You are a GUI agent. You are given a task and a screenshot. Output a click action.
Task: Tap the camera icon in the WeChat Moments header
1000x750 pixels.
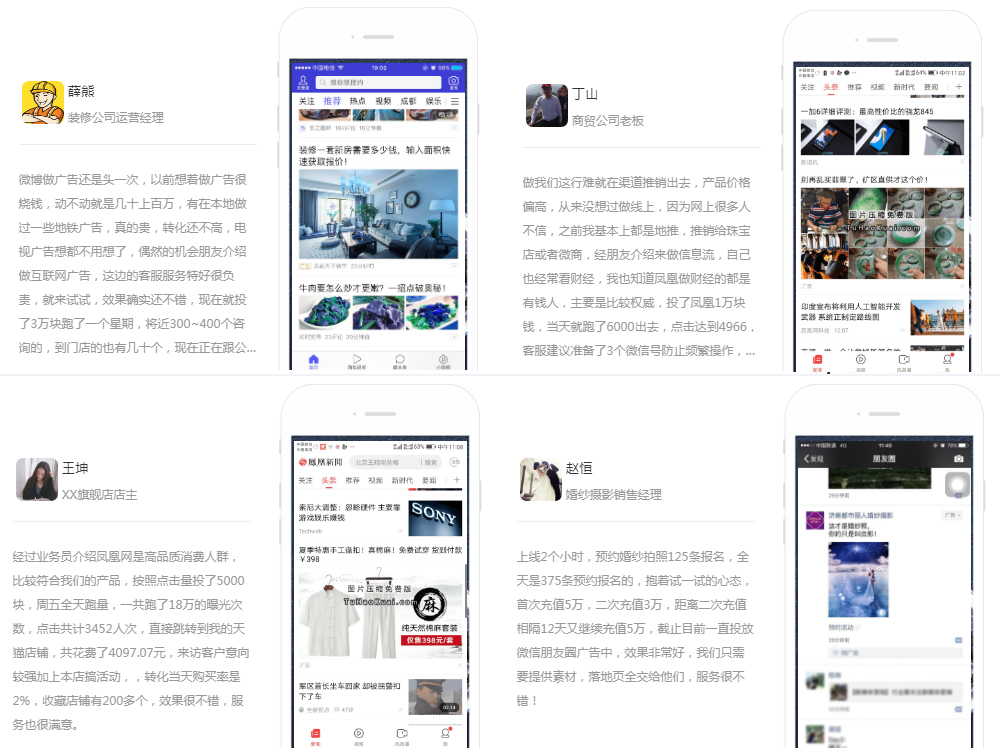pos(959,459)
